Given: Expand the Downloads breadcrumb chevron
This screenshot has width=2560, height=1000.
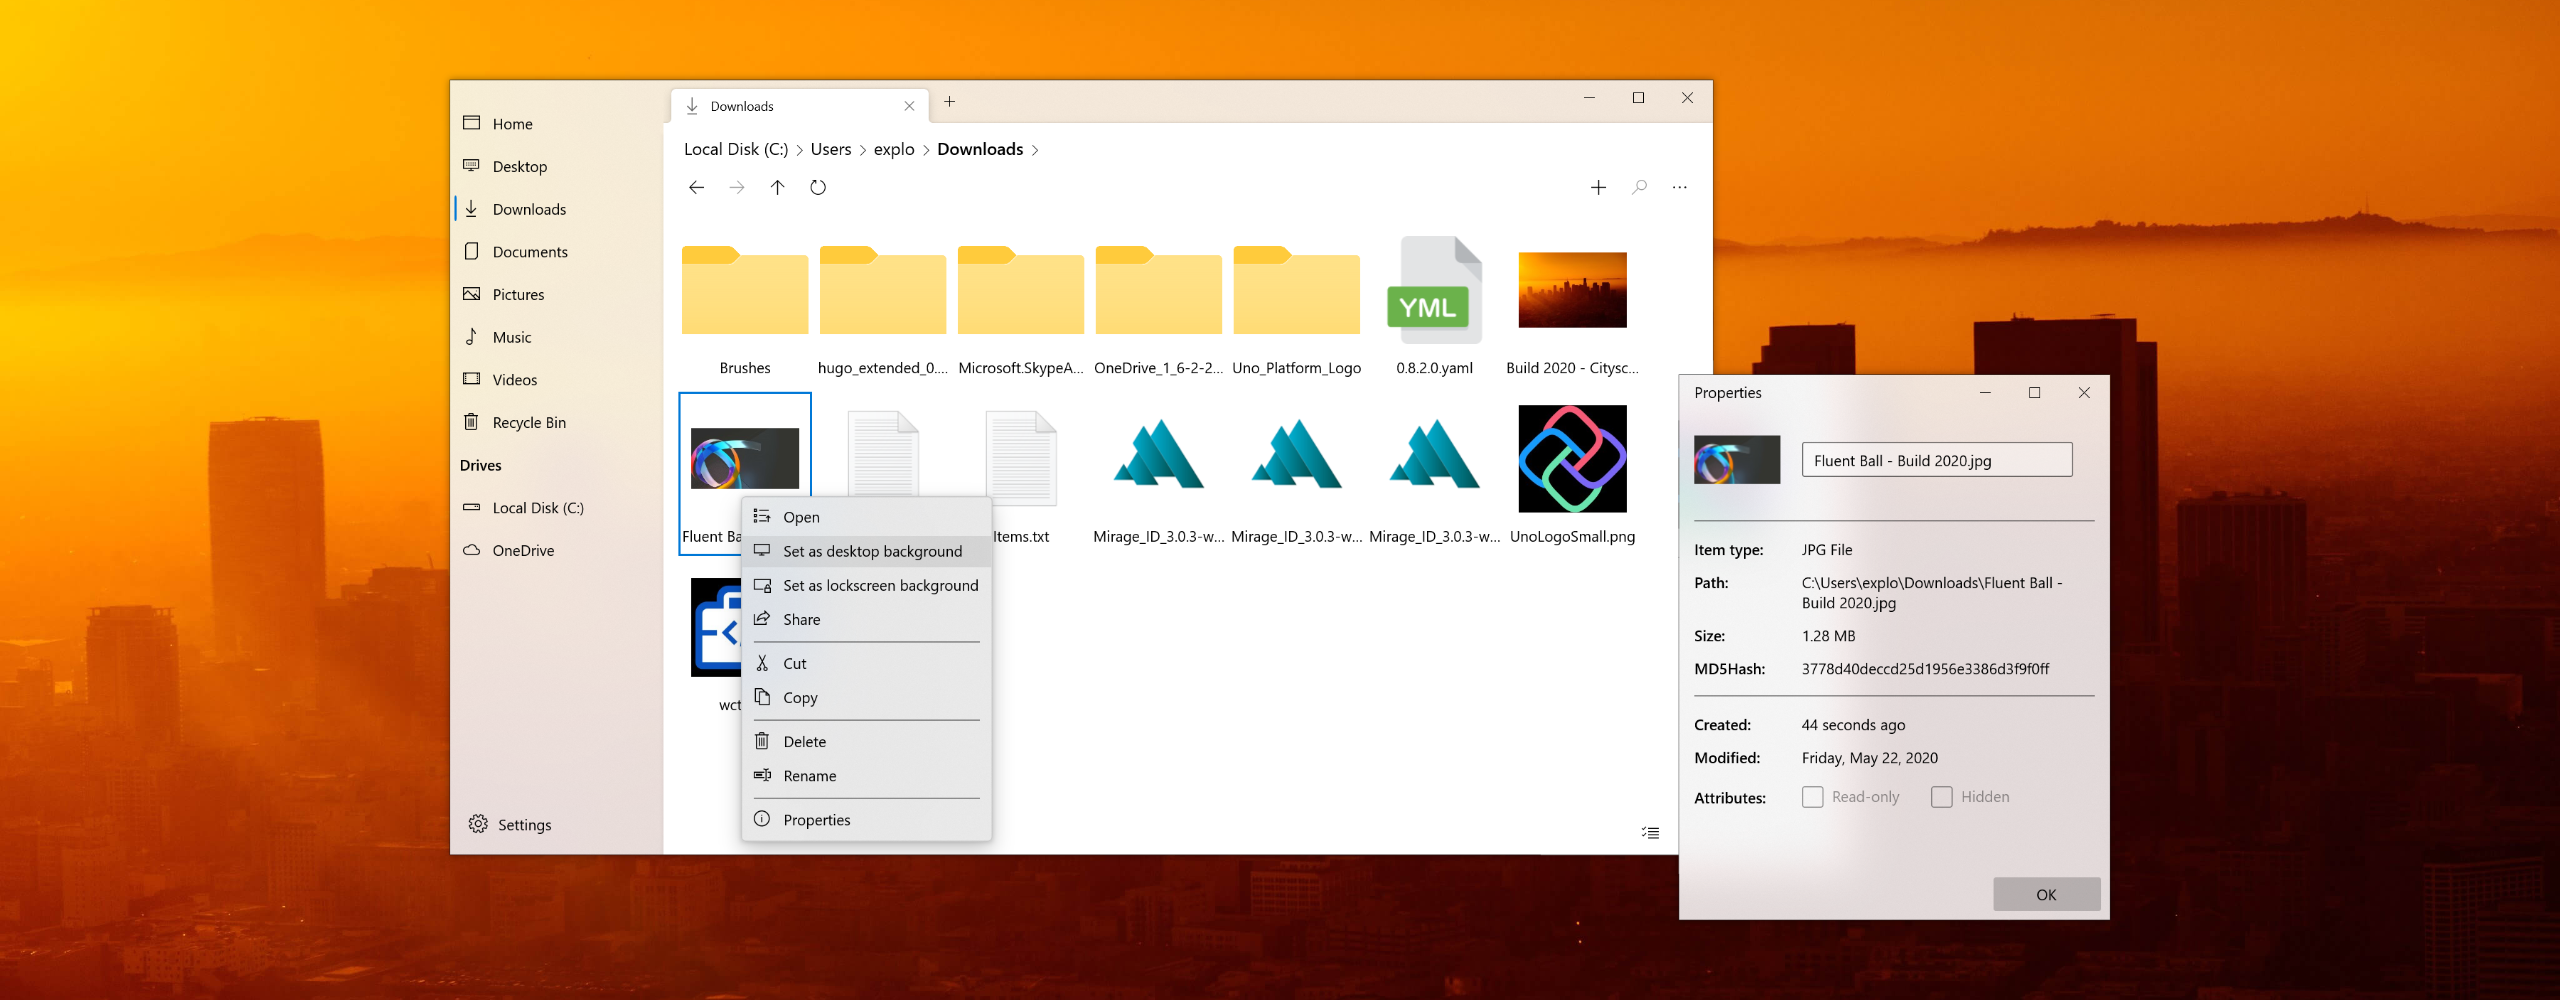Looking at the screenshot, I should coord(1036,149).
